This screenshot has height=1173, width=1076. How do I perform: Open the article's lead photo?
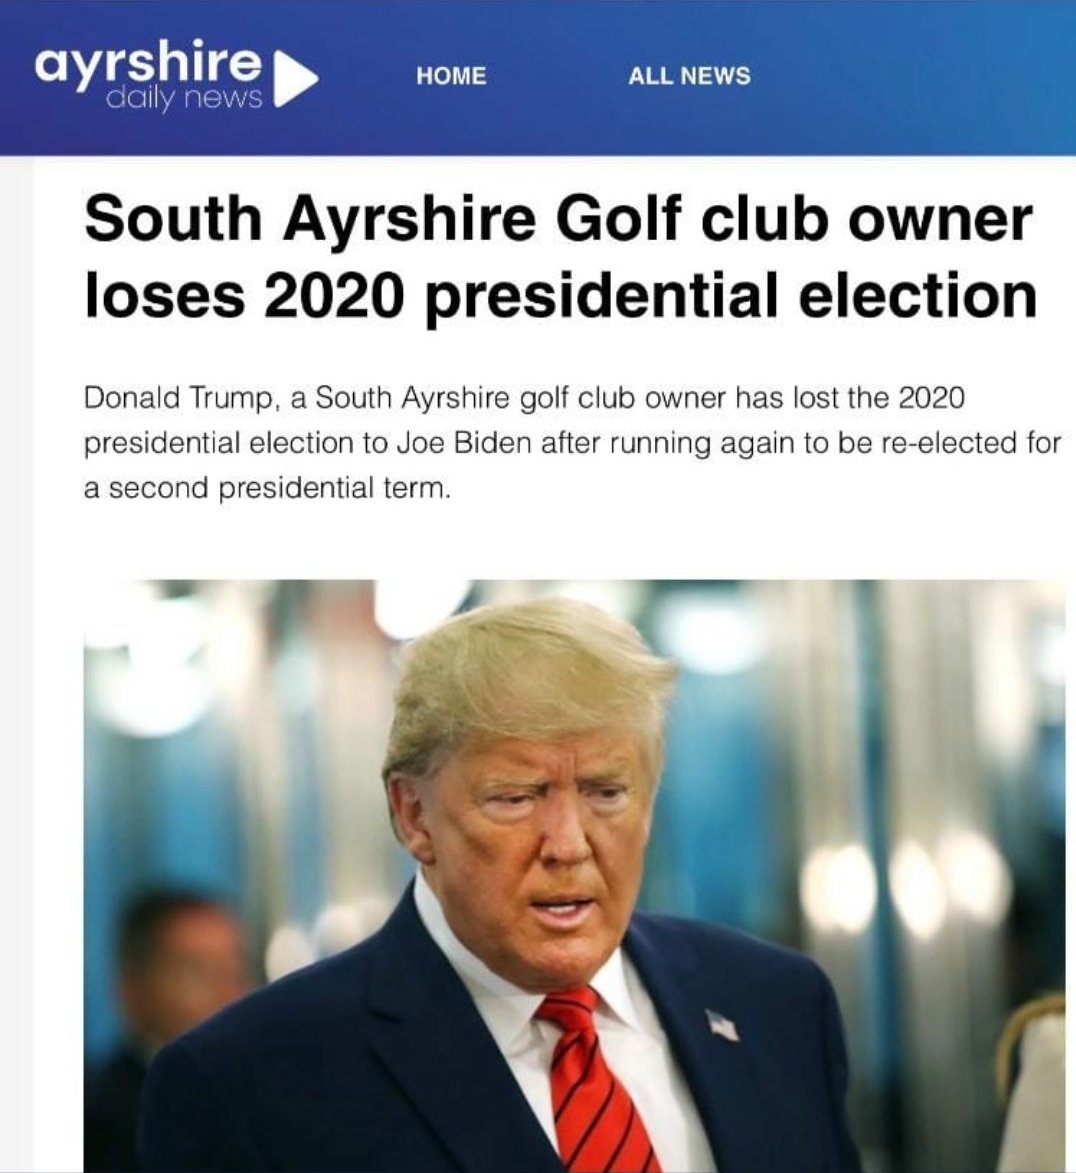pos(575,875)
